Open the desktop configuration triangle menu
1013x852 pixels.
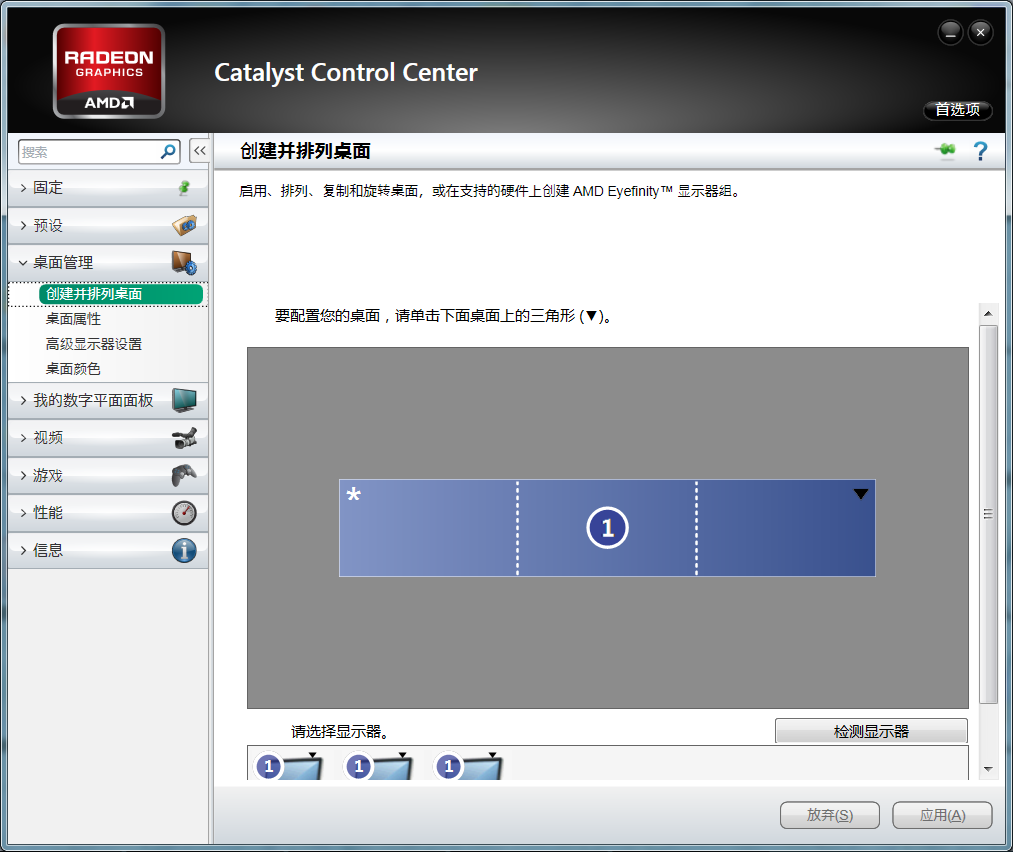861,494
